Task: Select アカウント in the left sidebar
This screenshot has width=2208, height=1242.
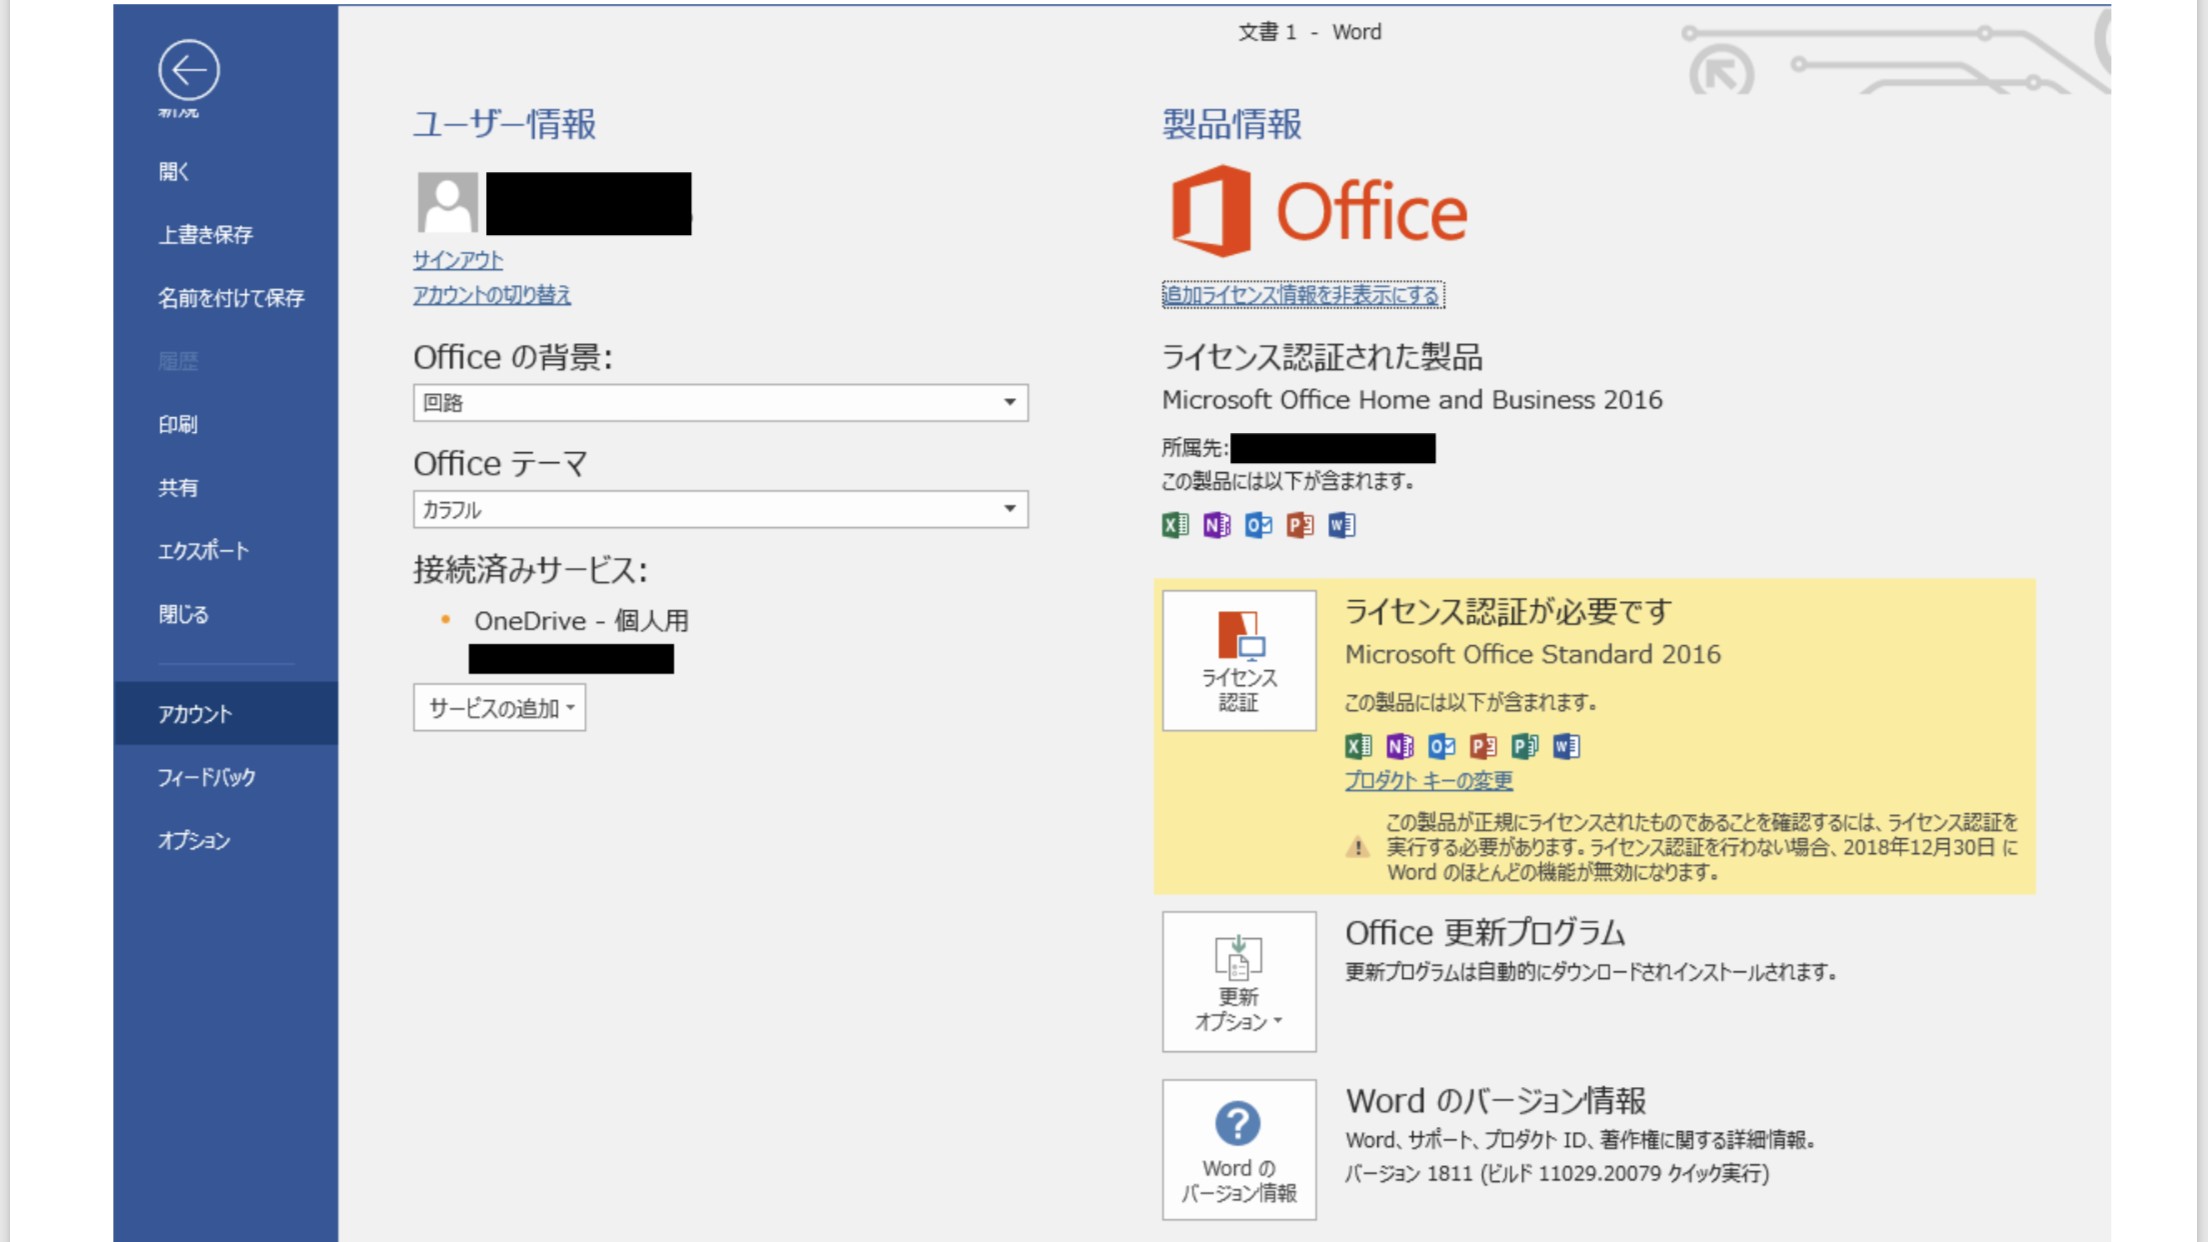Action: (x=195, y=714)
